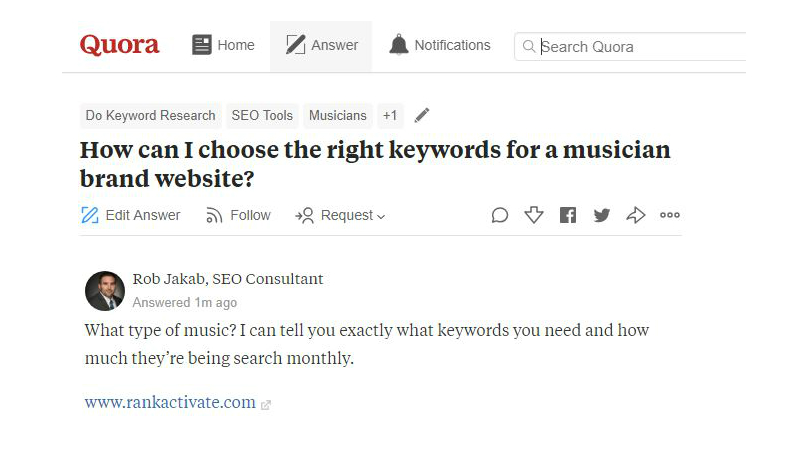The height and width of the screenshot is (450, 800).
Task: Open the three-dot more options menu
Action: tap(670, 215)
